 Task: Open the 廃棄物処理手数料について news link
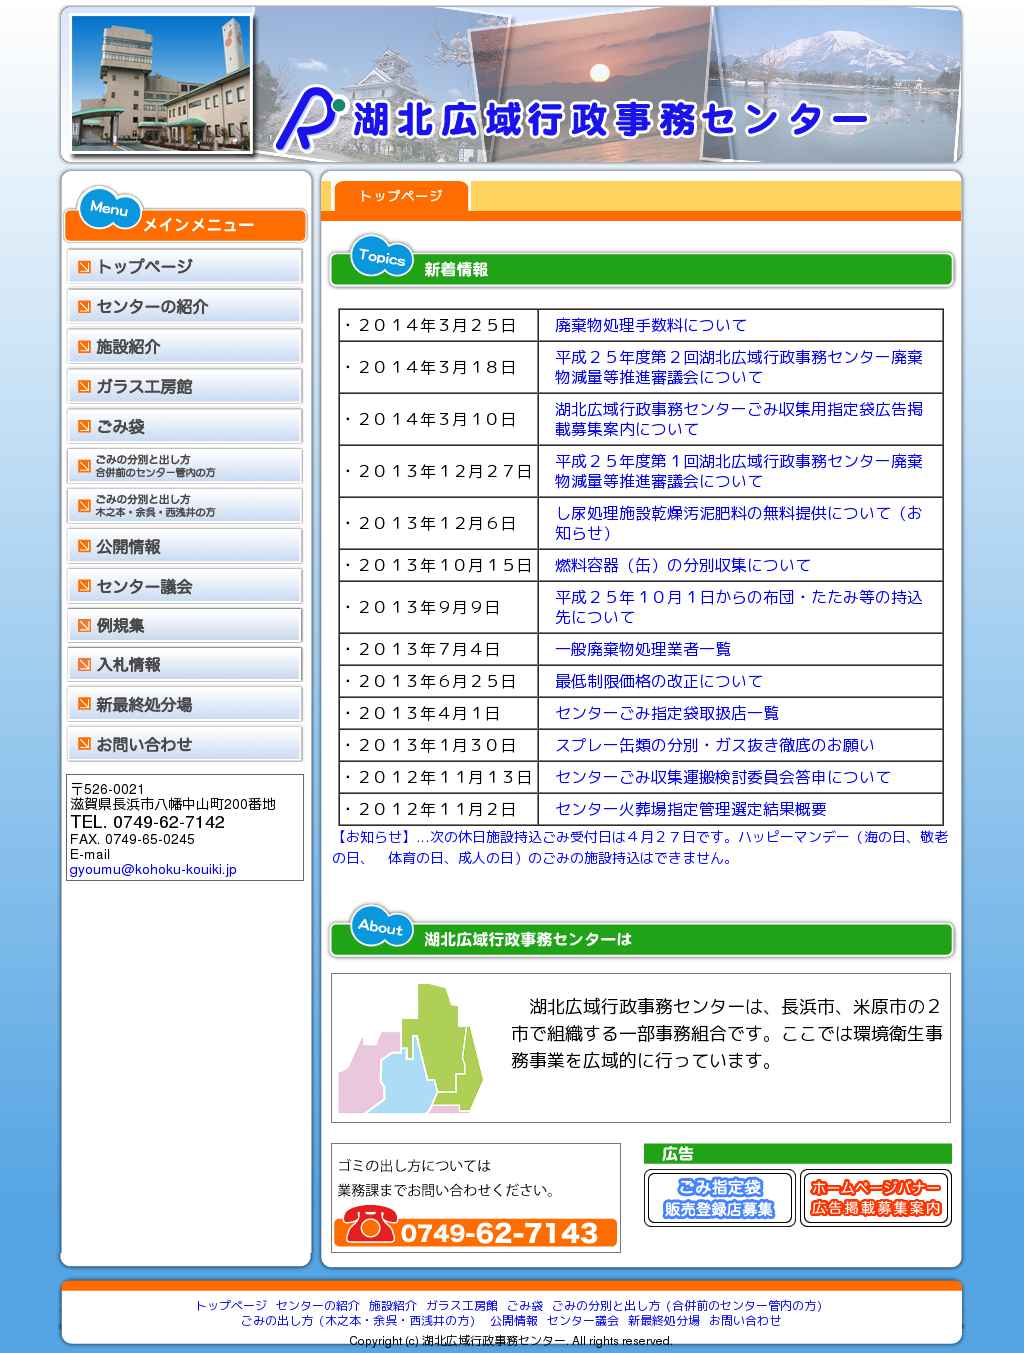coord(650,326)
